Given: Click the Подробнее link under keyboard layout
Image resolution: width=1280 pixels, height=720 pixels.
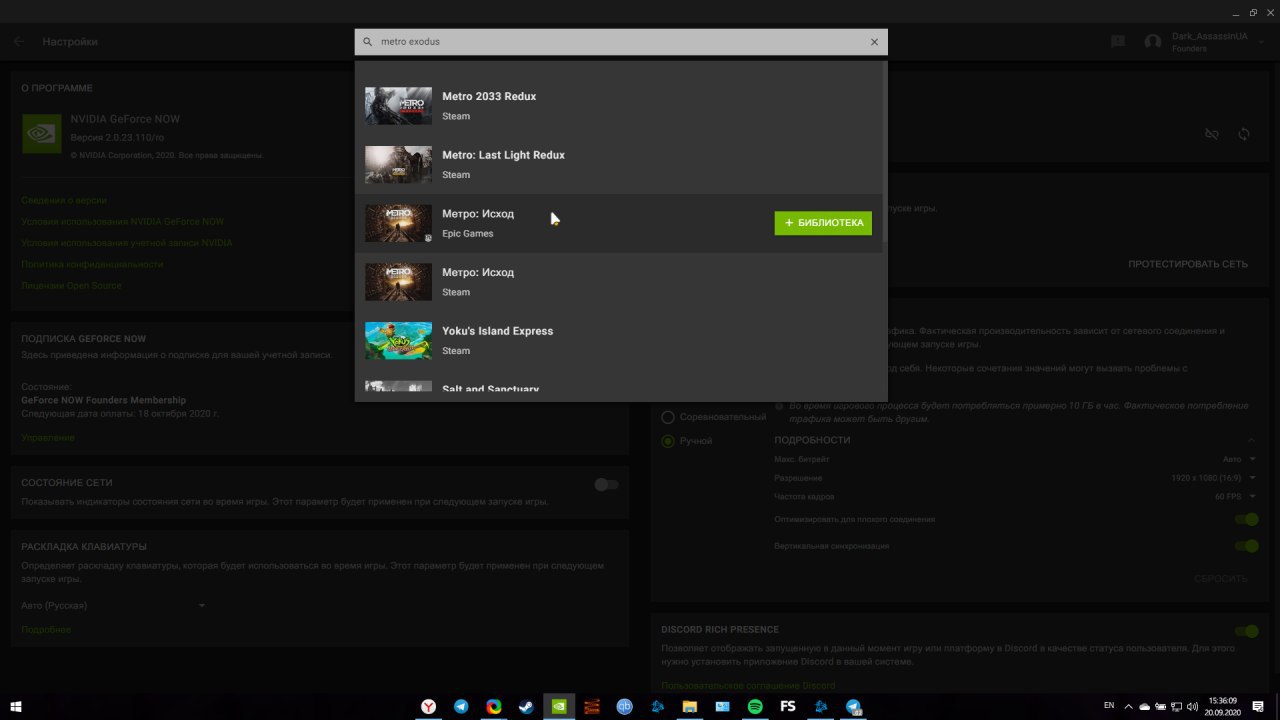Looking at the screenshot, I should pyautogui.click(x=46, y=630).
